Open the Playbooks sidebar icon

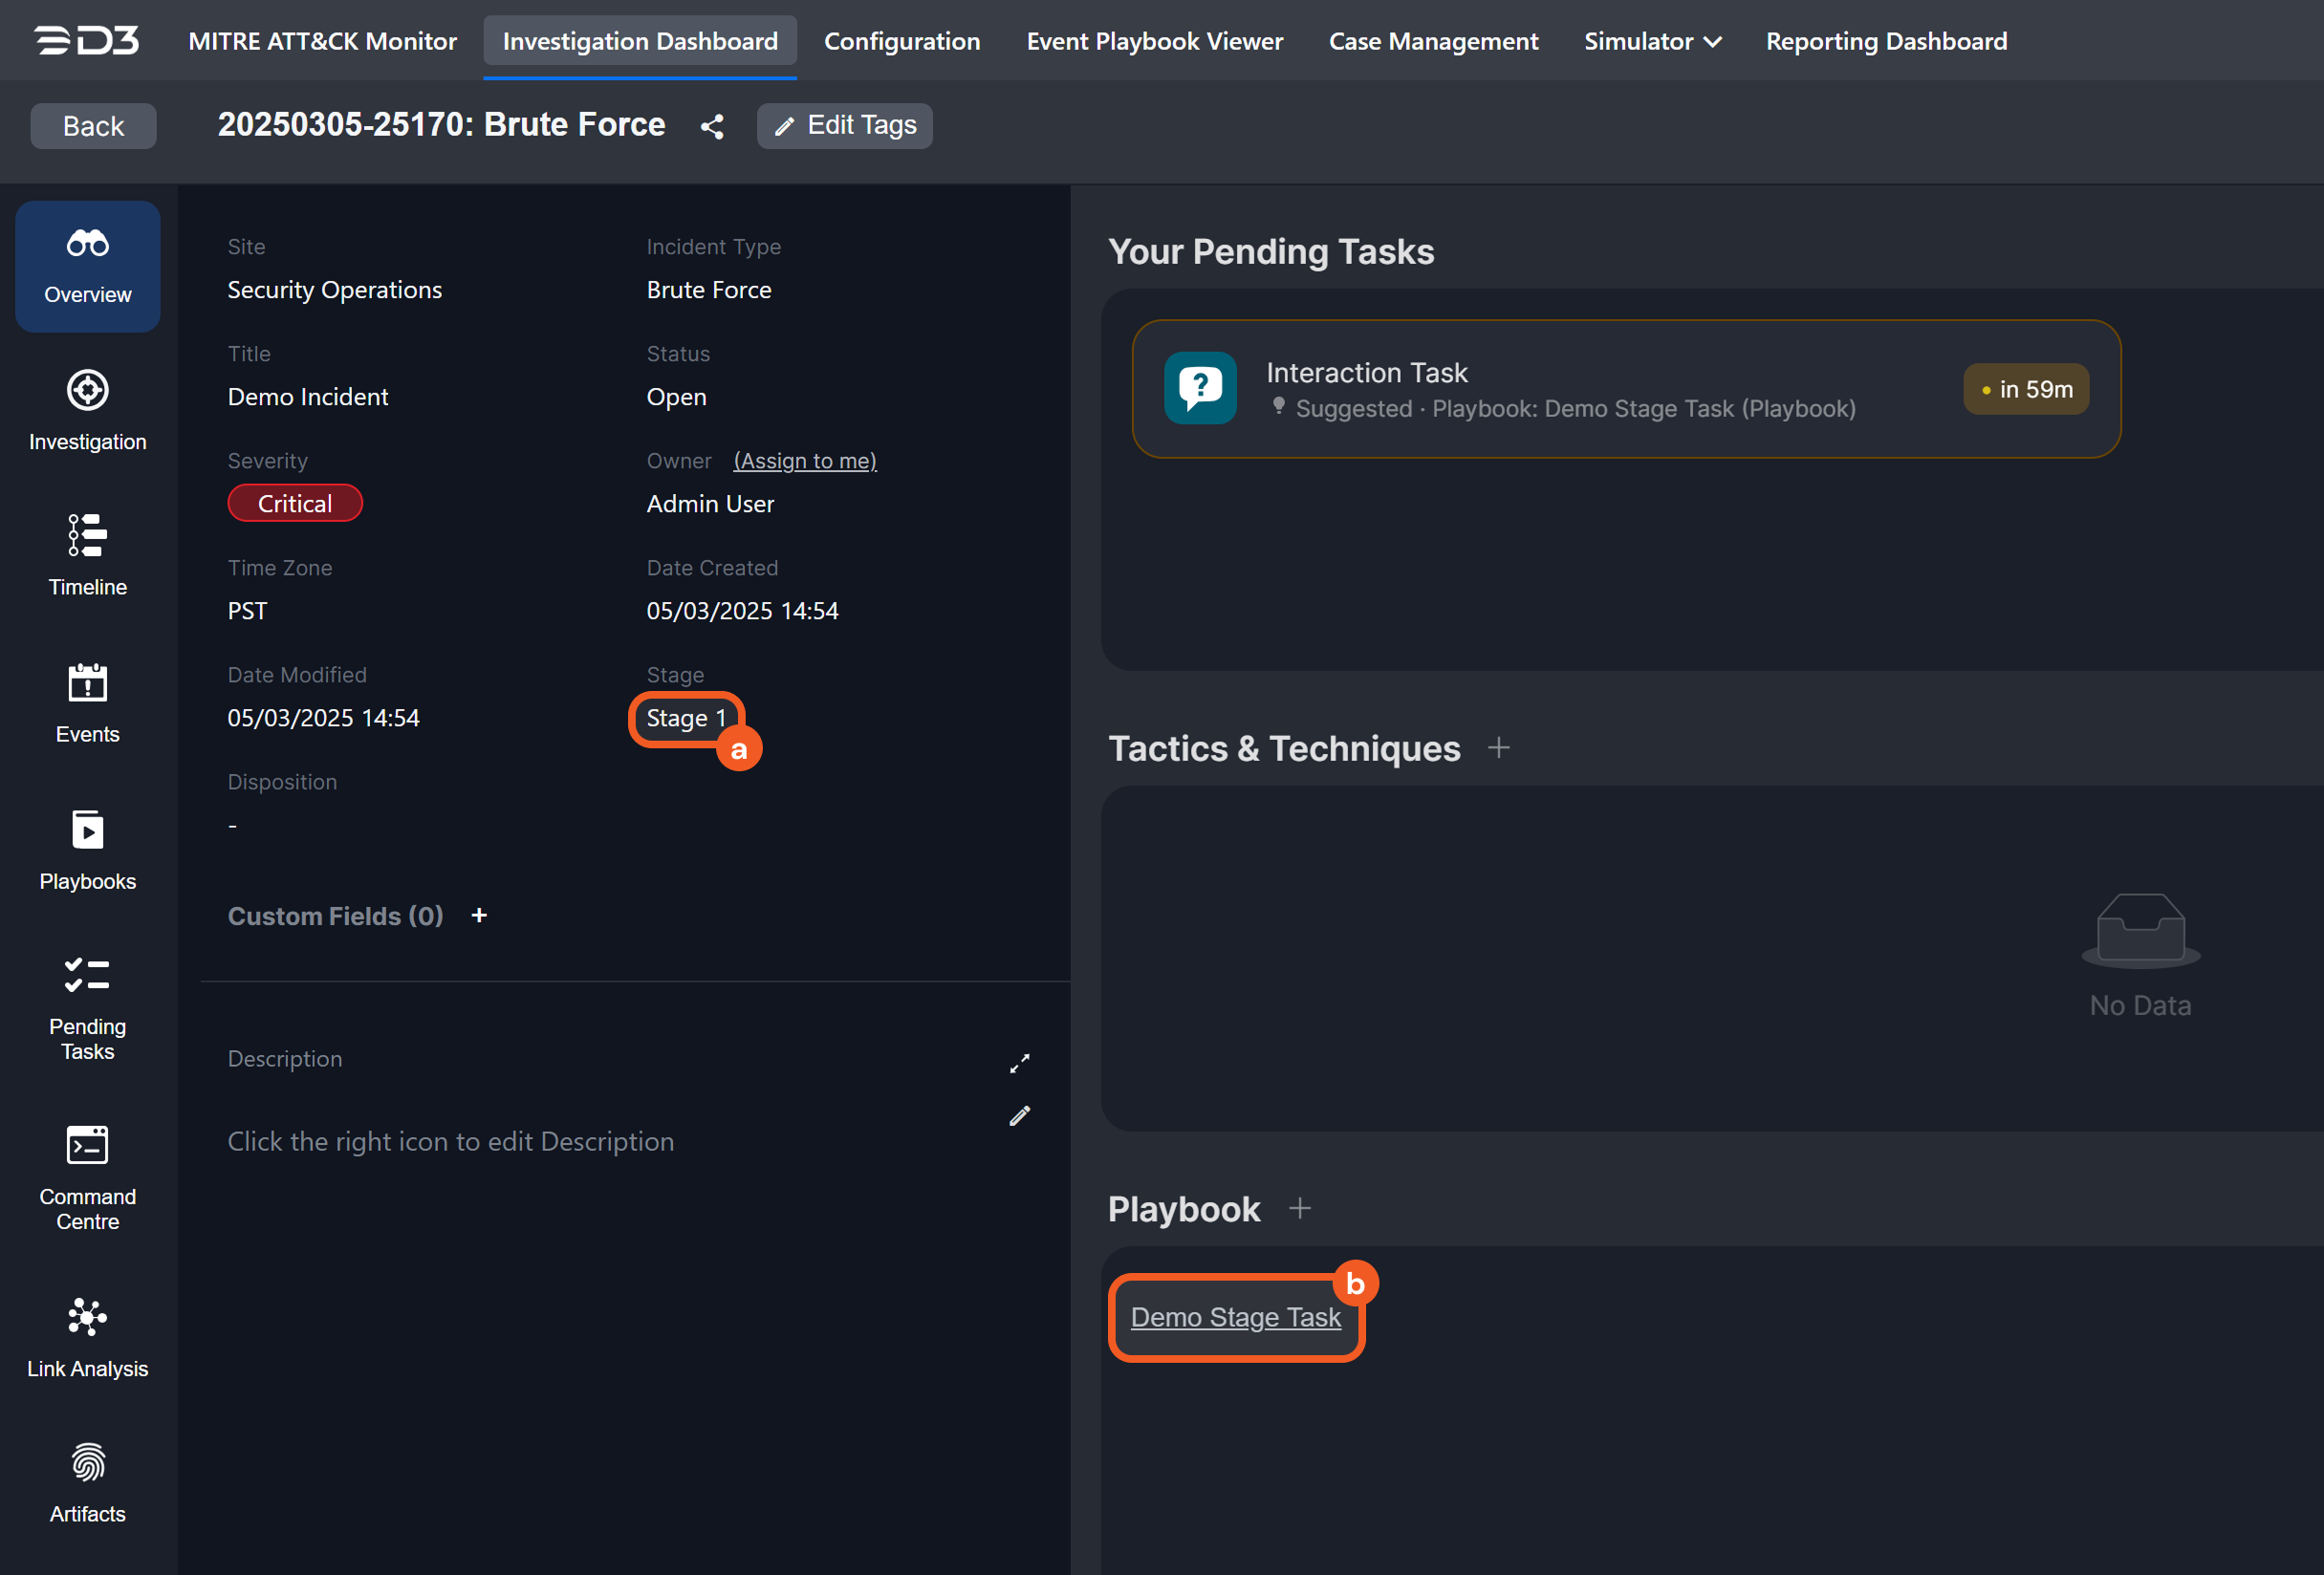click(x=87, y=831)
